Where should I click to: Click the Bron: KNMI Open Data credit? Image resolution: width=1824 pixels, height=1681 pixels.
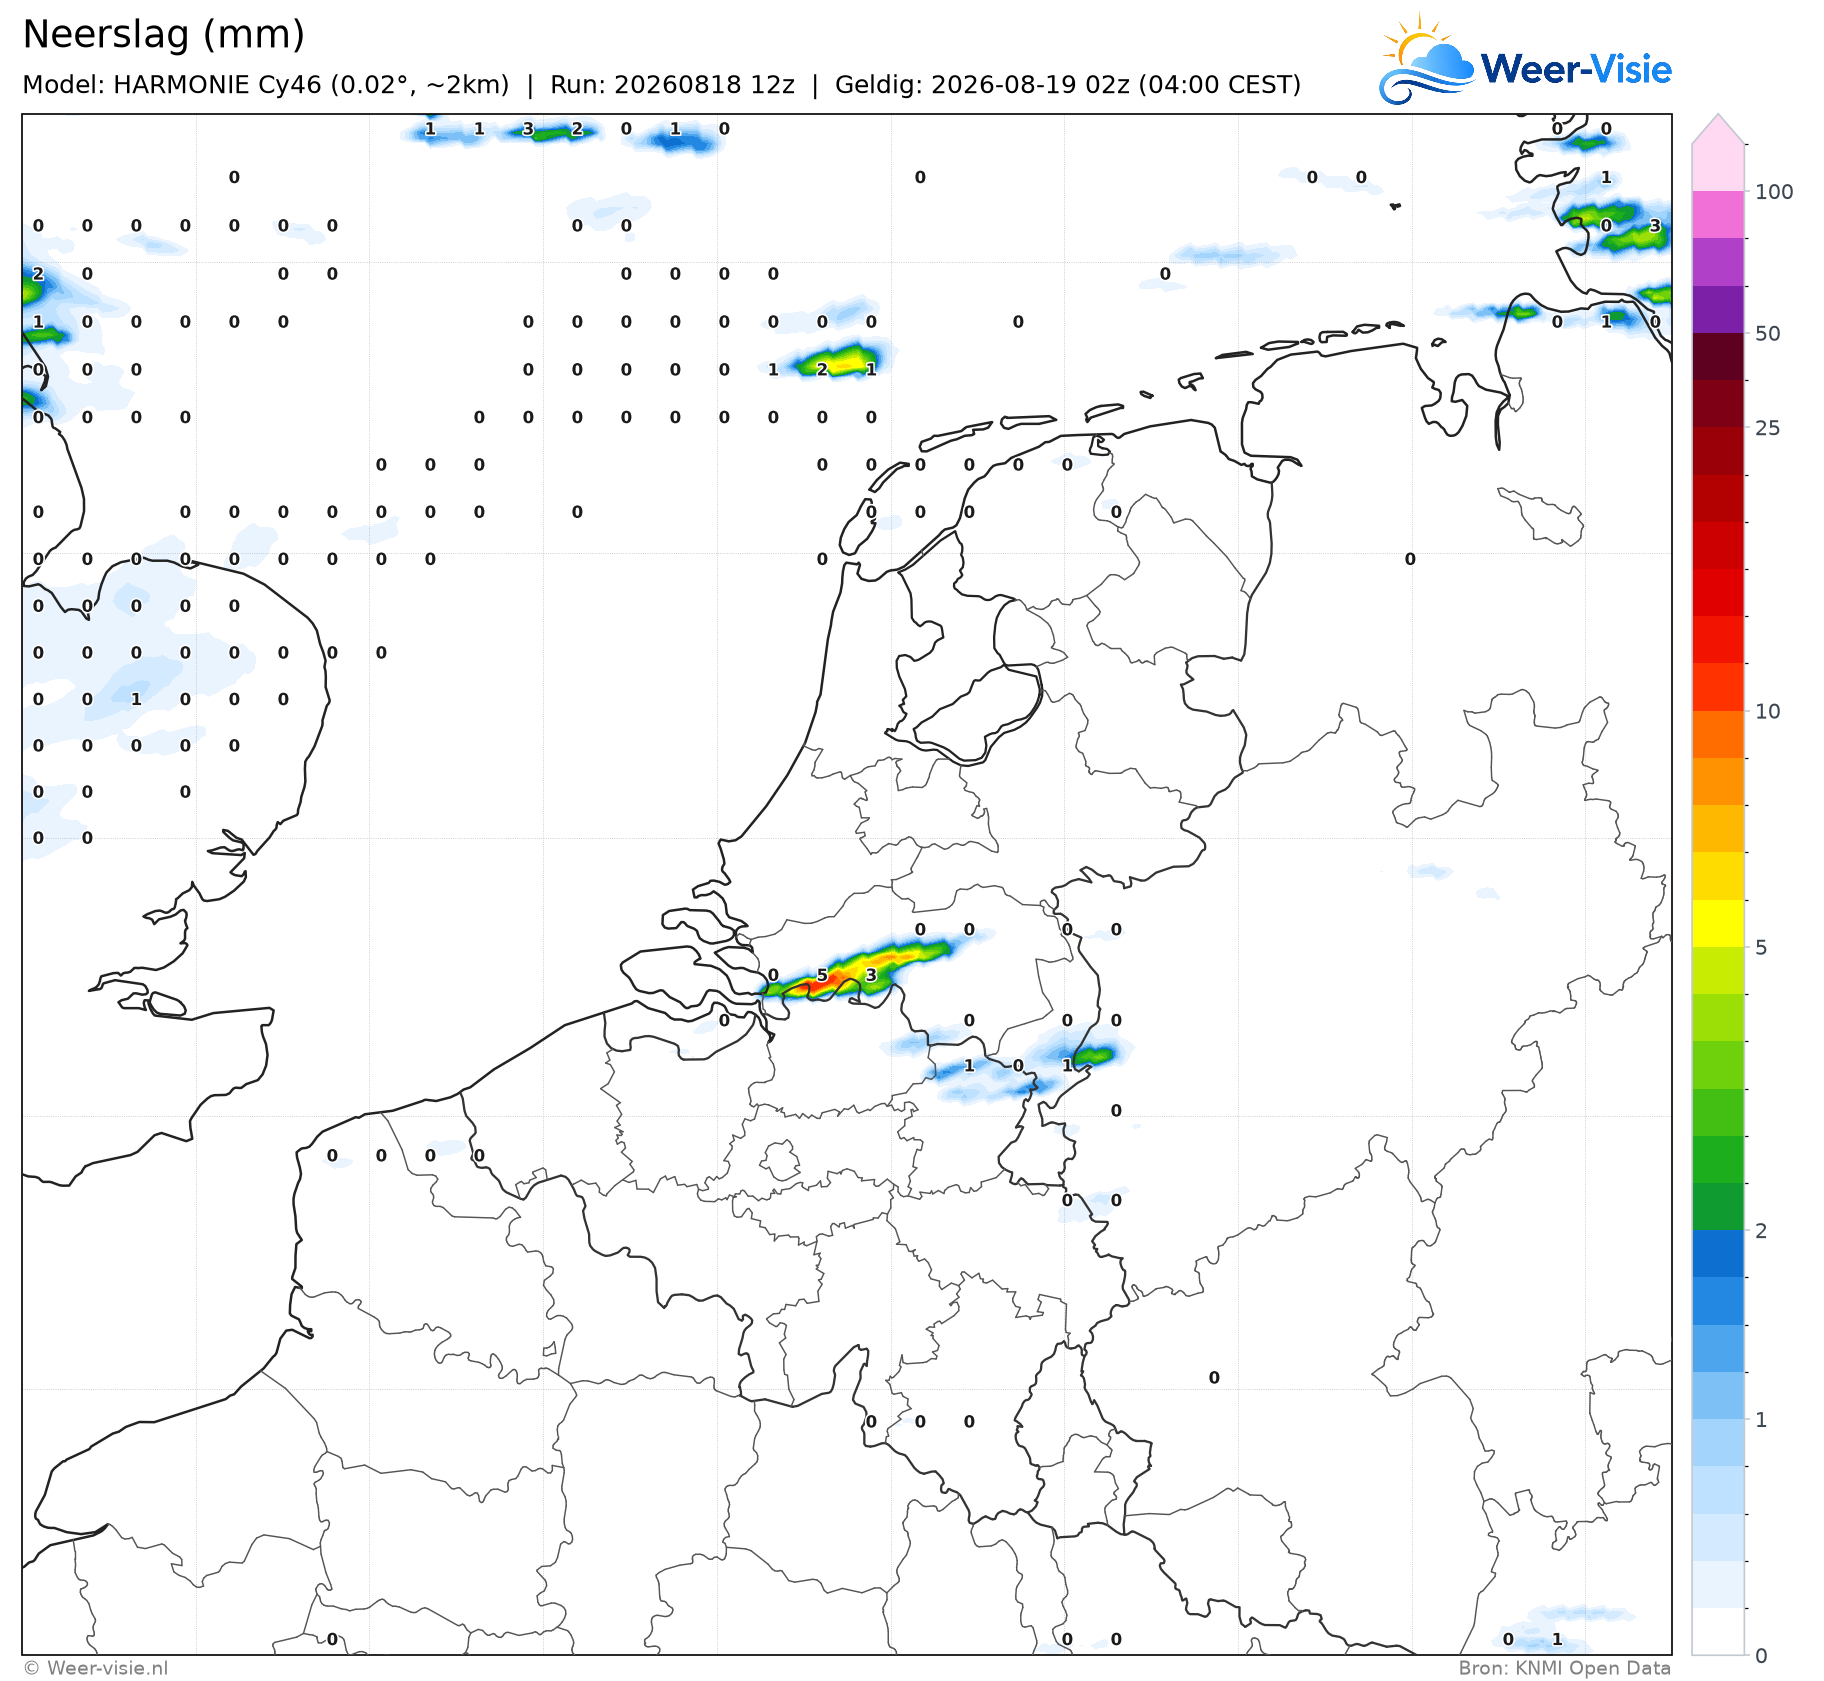coord(1564,1668)
